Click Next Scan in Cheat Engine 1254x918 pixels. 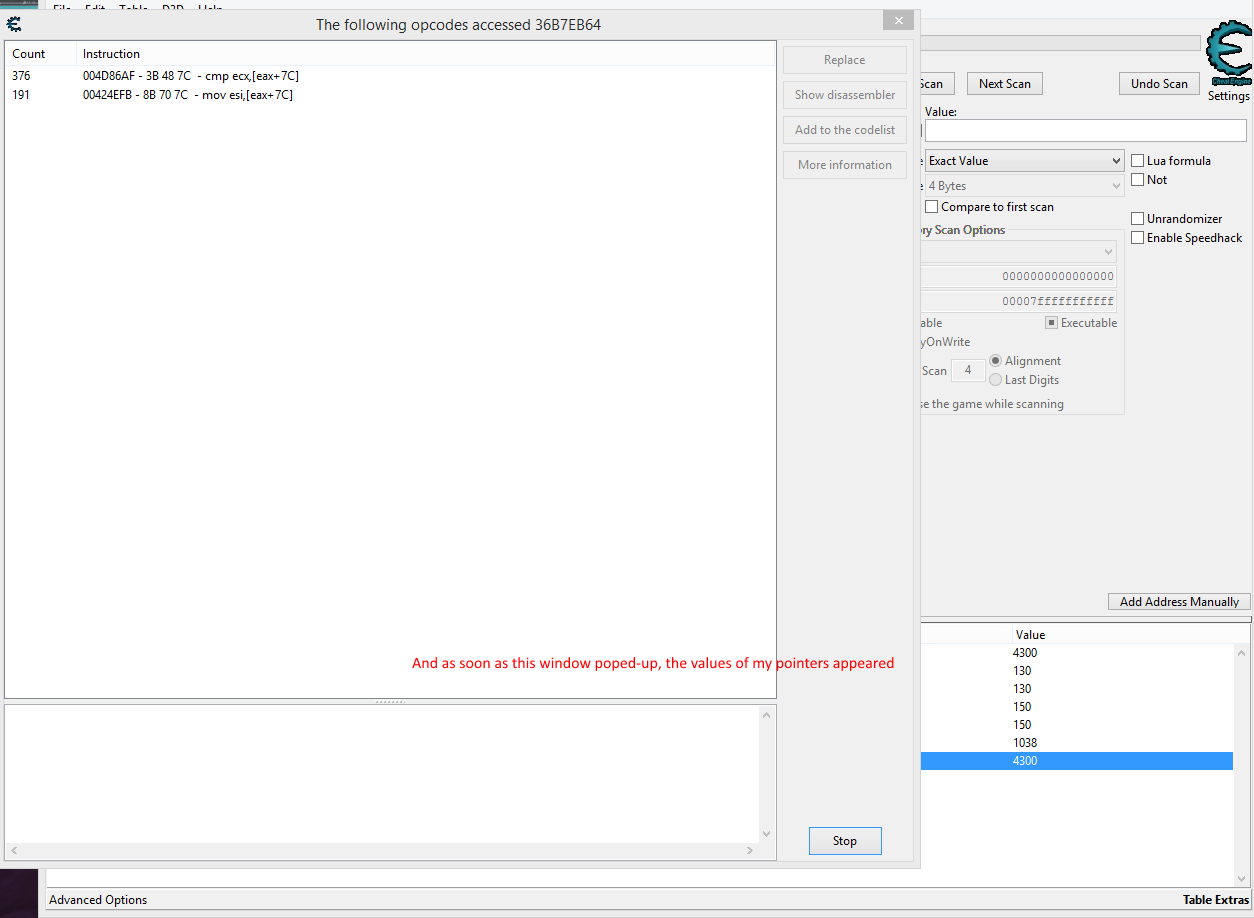tap(1005, 84)
